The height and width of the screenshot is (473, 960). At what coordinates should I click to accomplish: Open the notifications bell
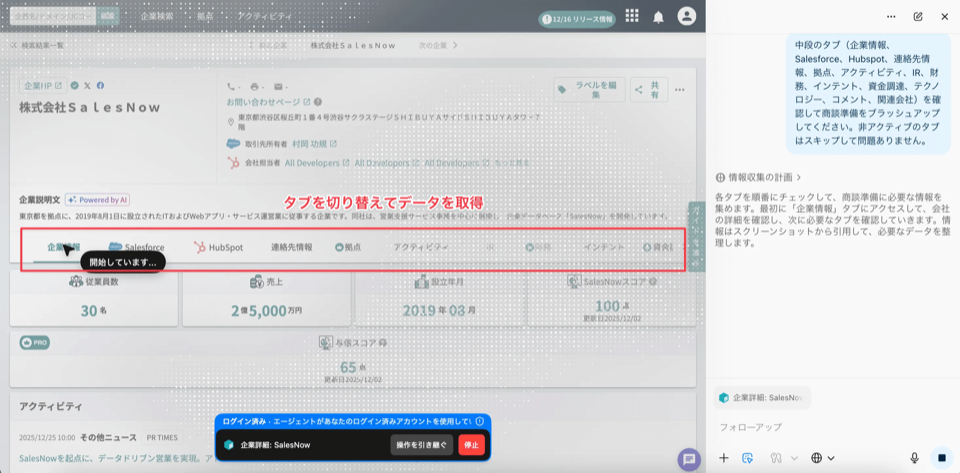658,17
